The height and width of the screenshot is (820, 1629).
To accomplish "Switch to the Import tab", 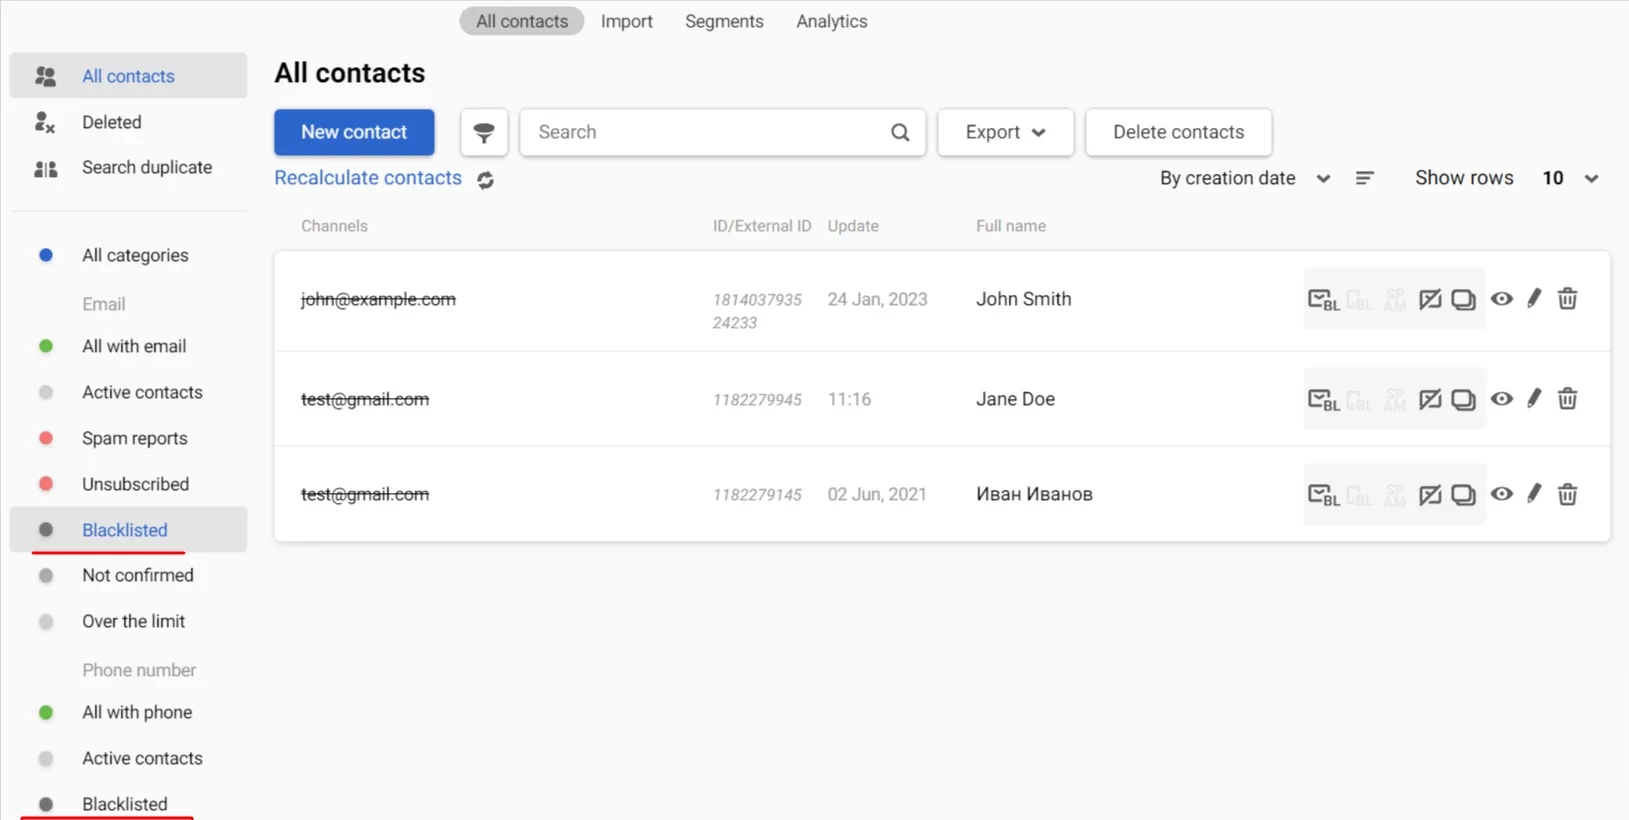I will coord(626,21).
